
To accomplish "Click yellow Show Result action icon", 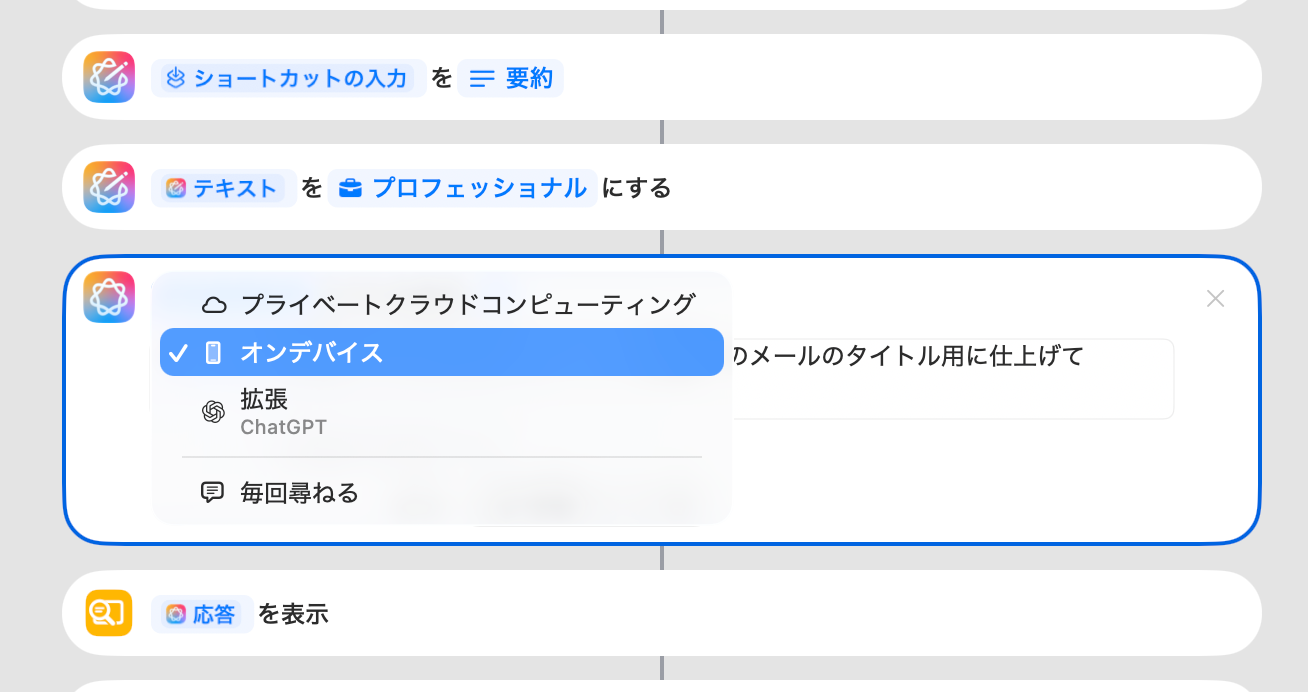I will click(109, 613).
